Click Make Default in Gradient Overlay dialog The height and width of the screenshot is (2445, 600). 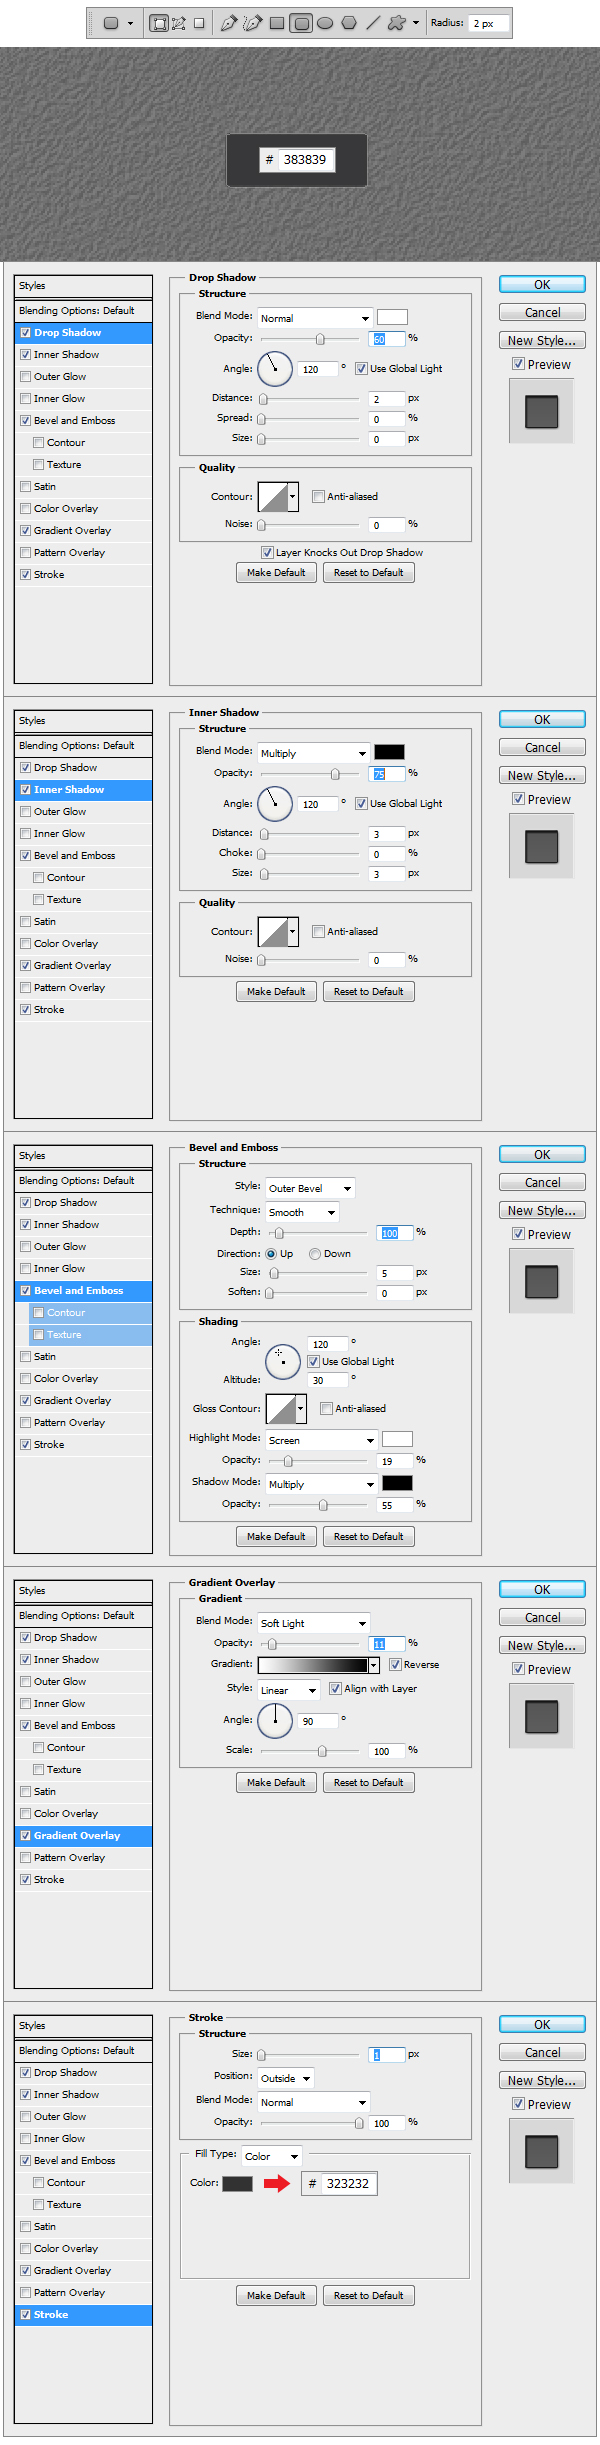[x=276, y=1783]
